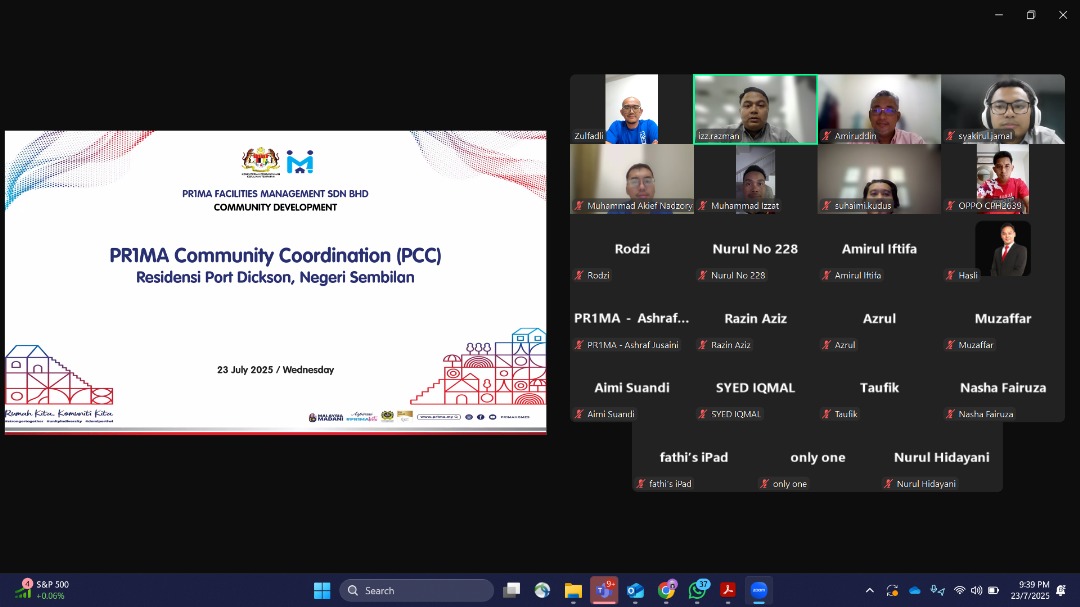The width and height of the screenshot is (1080, 607).
Task: Click the muted mic icon next to Nasha Fairuza
Action: click(x=951, y=414)
